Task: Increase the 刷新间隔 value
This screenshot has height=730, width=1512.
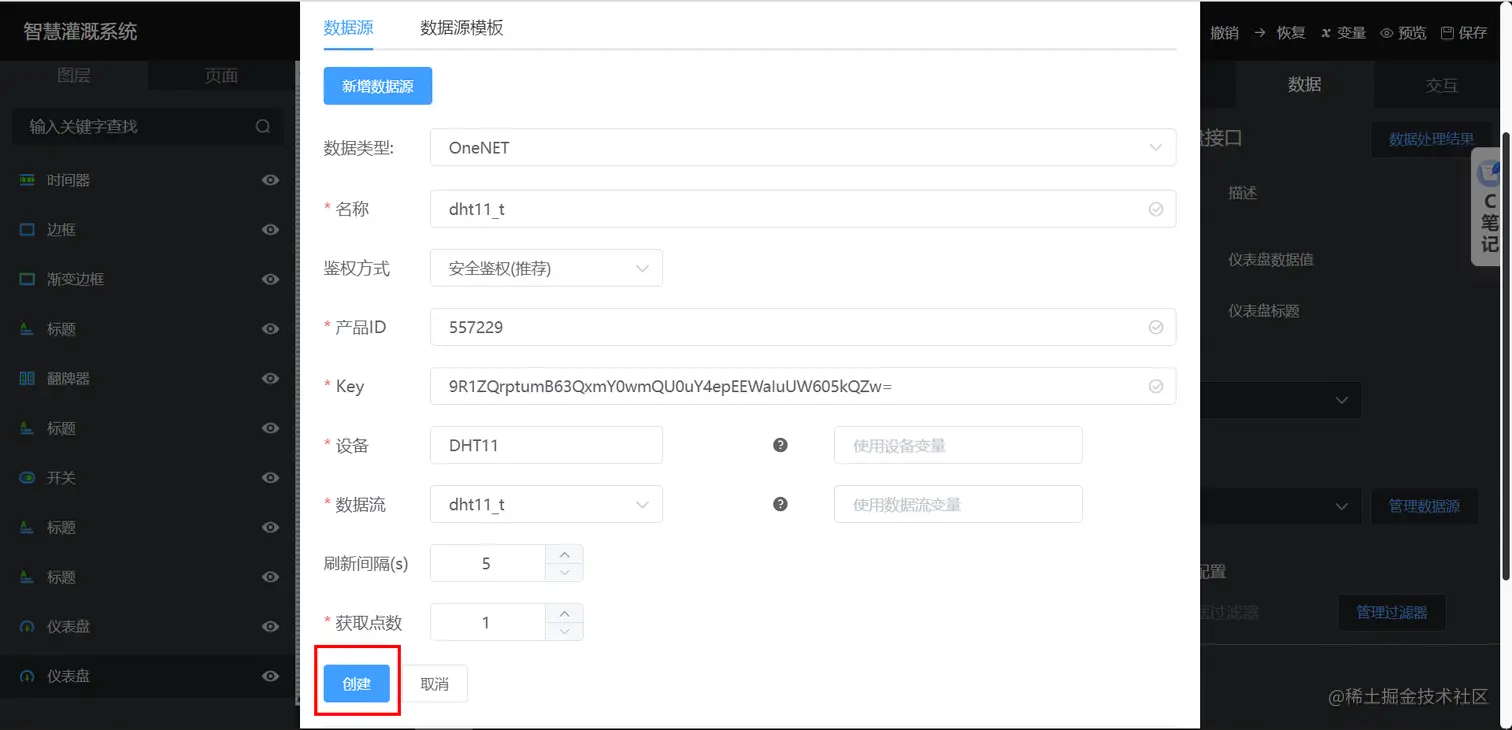Action: point(564,554)
